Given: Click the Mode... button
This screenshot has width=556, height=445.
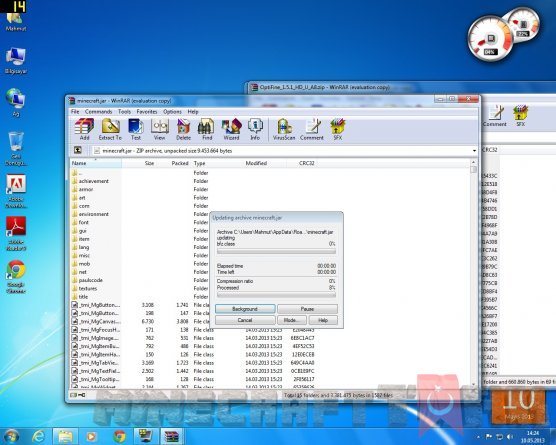Looking at the screenshot, I should tap(291, 320).
